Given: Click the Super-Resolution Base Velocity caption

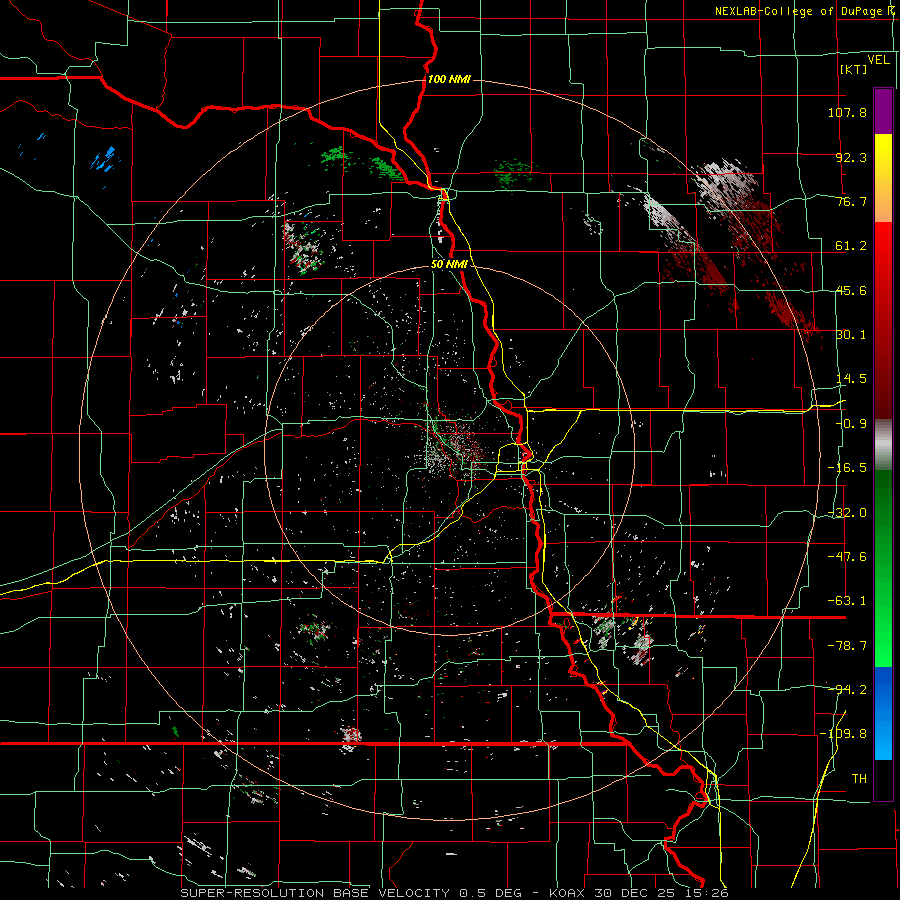Looking at the screenshot, I should click(x=454, y=893).
